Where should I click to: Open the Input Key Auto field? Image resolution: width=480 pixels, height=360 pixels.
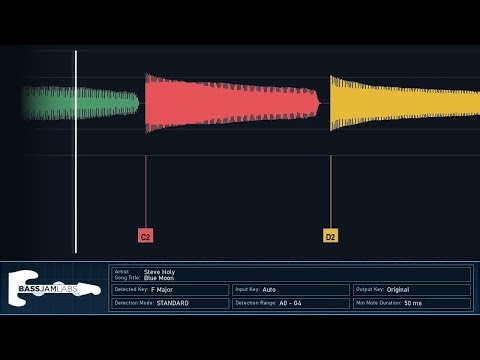click(x=291, y=290)
